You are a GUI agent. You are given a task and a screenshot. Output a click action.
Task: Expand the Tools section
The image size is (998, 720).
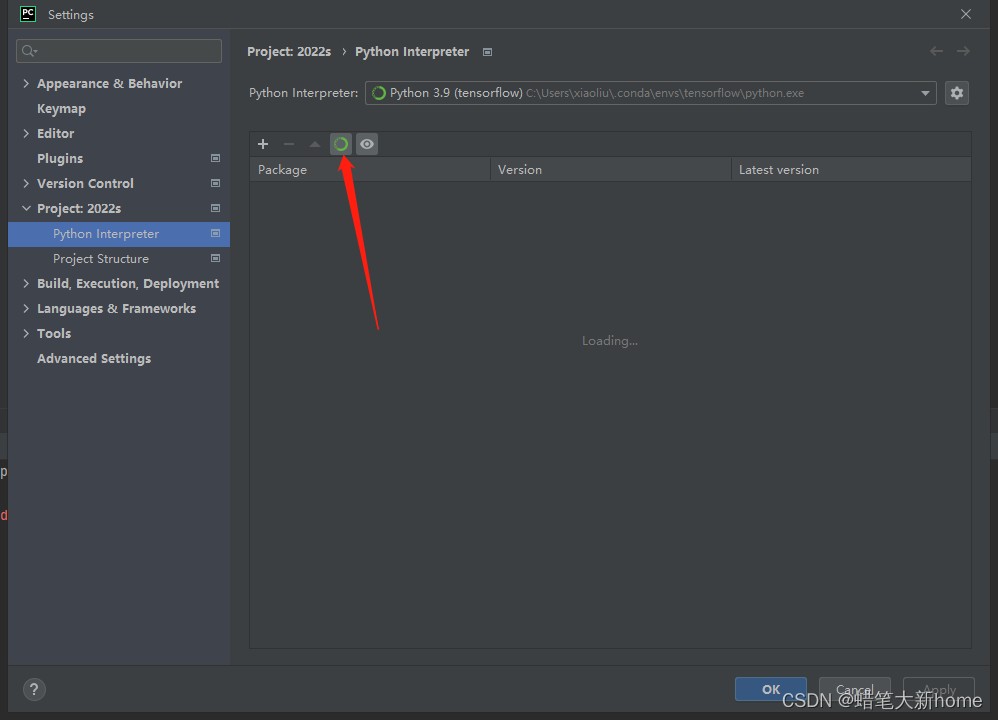[x=26, y=333]
